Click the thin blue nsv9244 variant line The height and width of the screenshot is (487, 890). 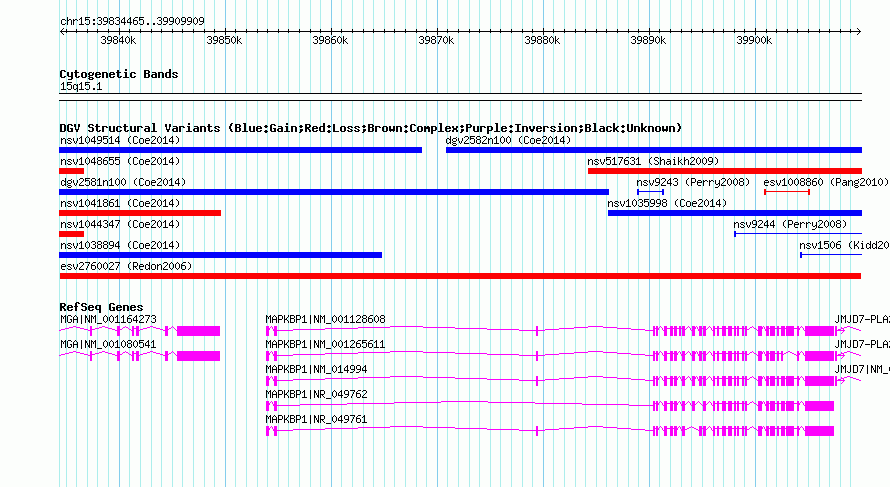point(798,234)
